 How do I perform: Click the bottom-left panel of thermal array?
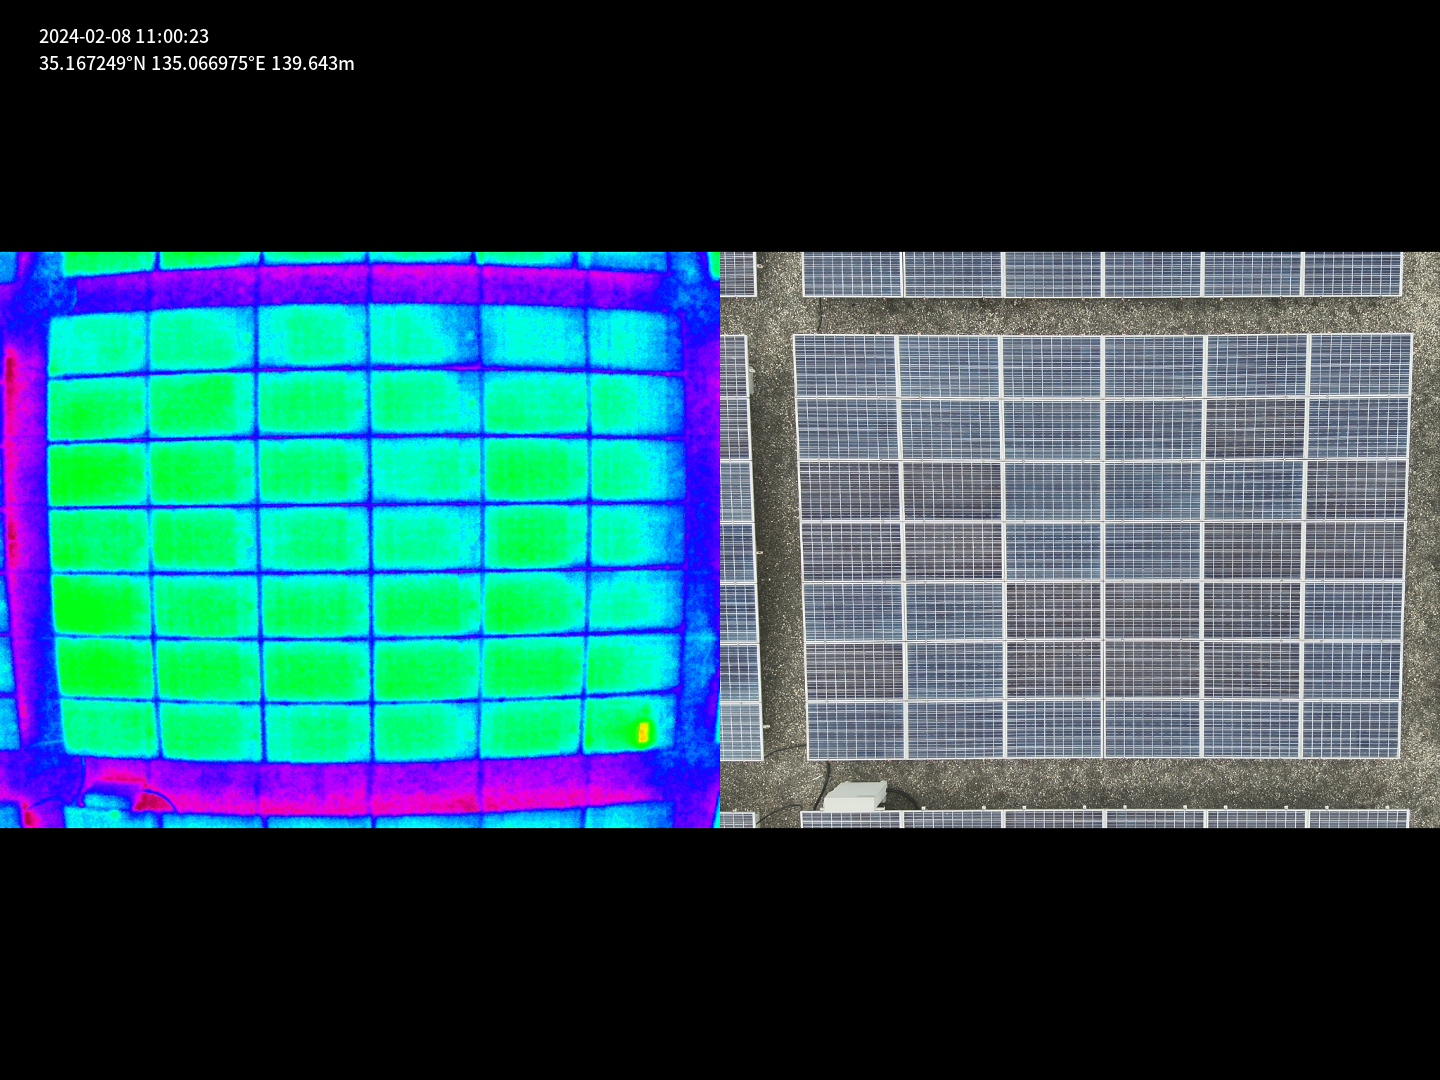(108, 729)
